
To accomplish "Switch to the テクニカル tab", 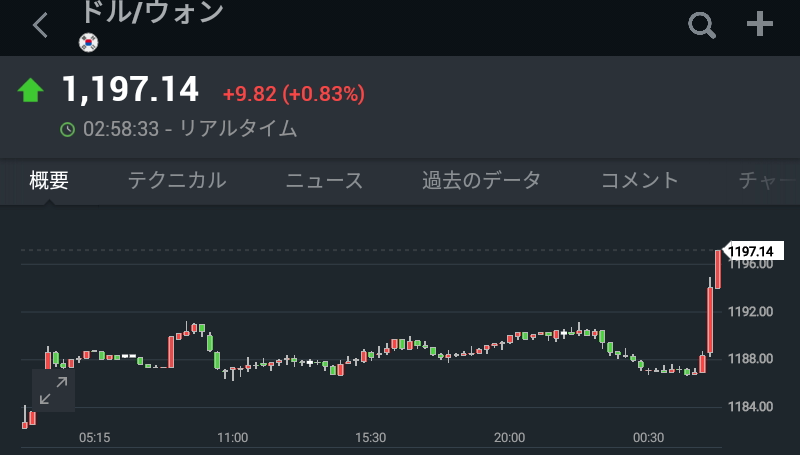I will [x=177, y=181].
